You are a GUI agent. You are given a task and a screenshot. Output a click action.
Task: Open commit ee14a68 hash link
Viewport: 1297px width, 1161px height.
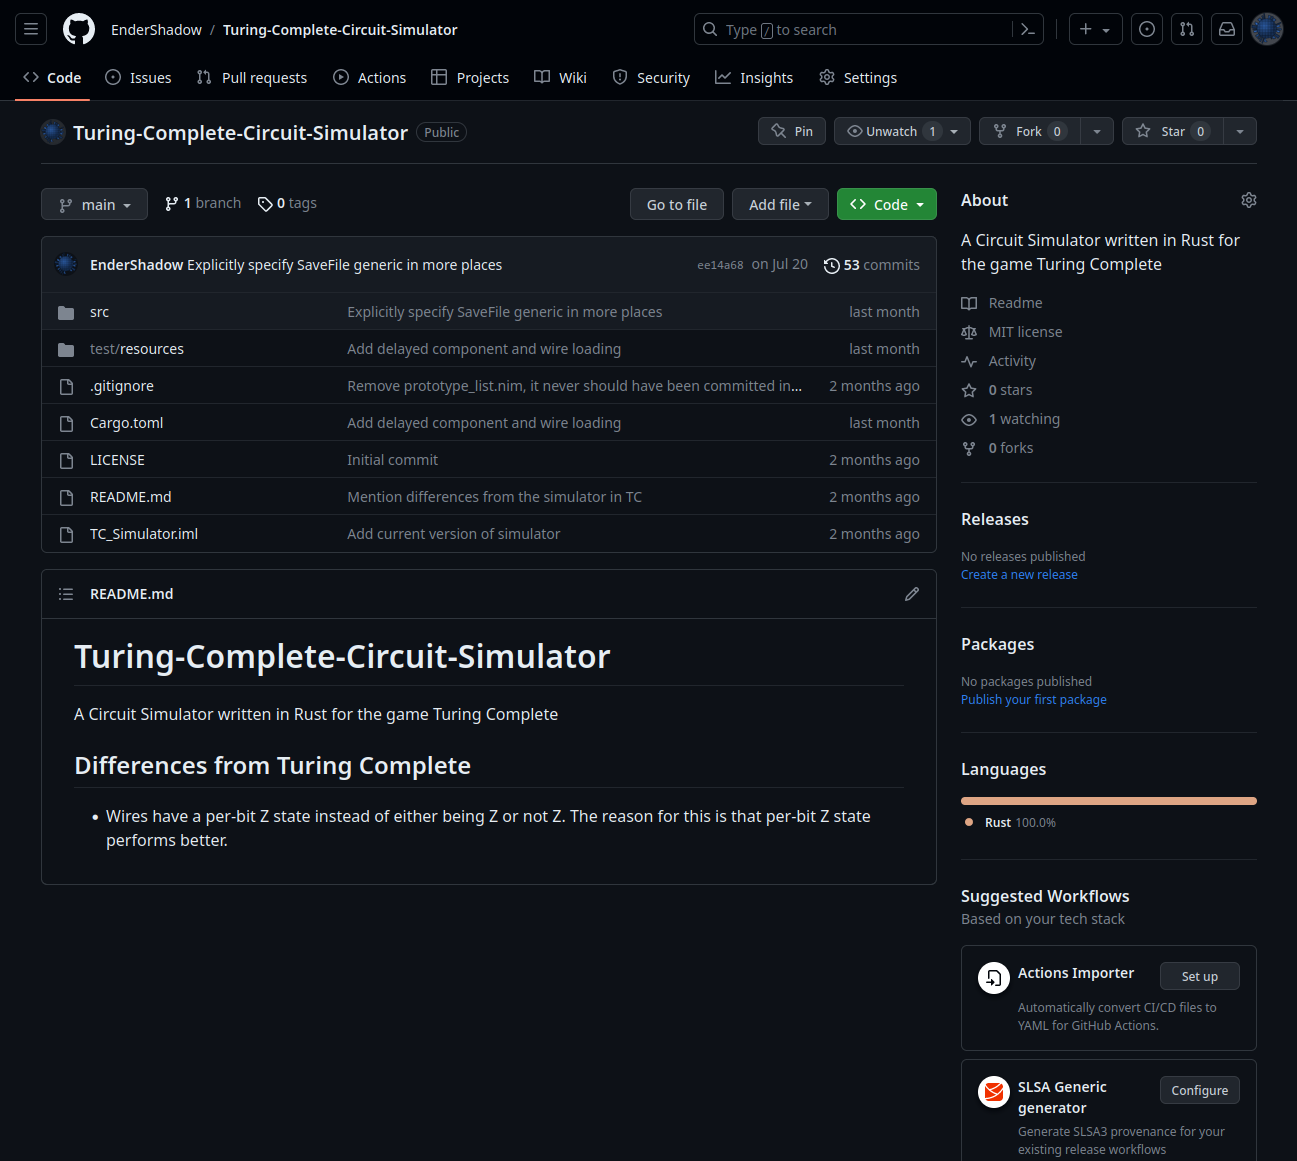pos(720,265)
